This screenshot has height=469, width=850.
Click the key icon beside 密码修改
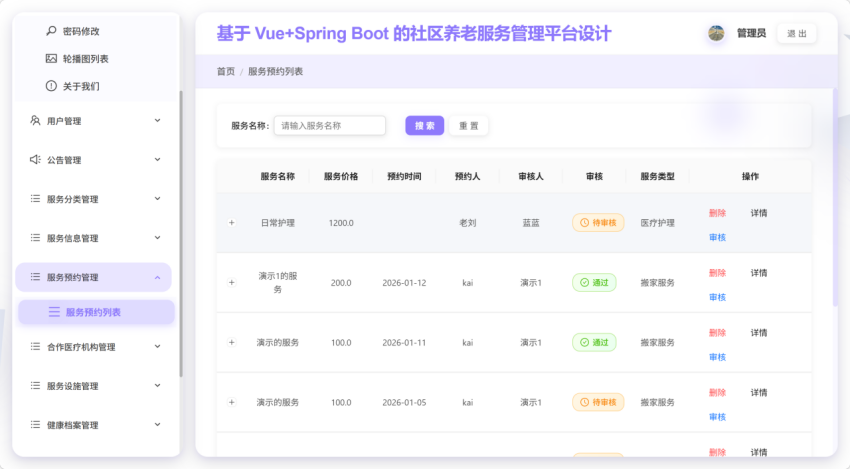[x=51, y=31]
